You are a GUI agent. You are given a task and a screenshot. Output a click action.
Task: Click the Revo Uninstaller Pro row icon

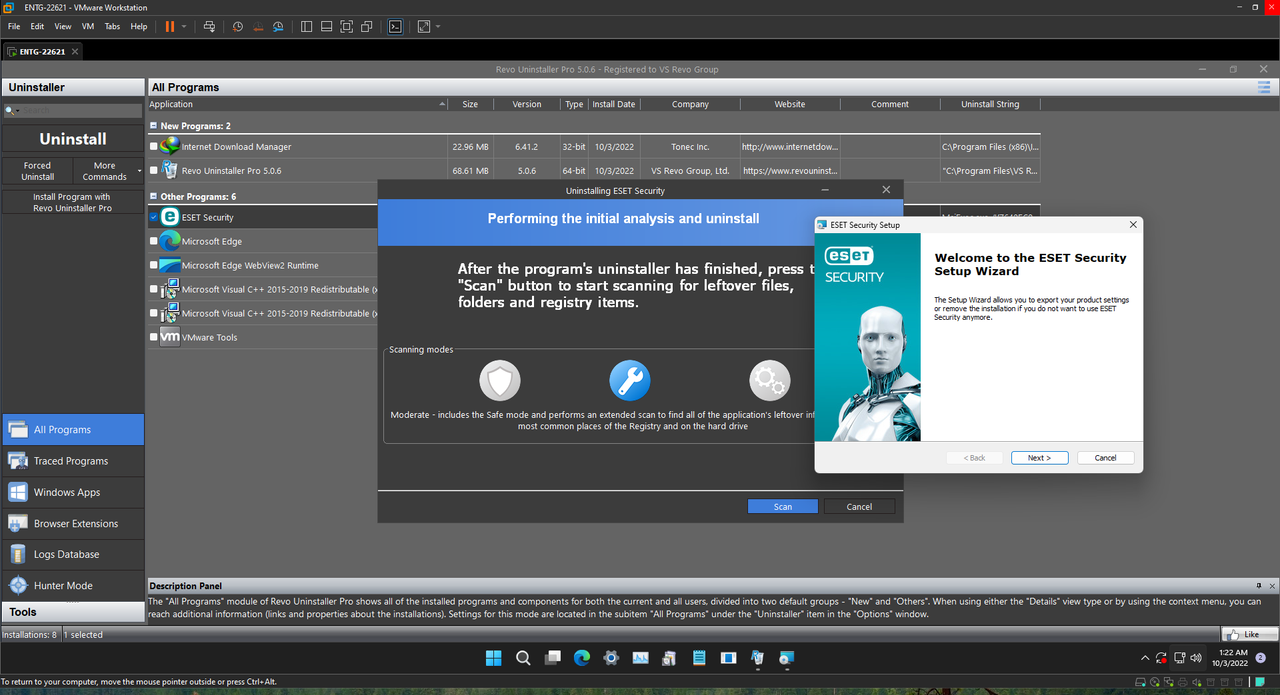click(170, 170)
